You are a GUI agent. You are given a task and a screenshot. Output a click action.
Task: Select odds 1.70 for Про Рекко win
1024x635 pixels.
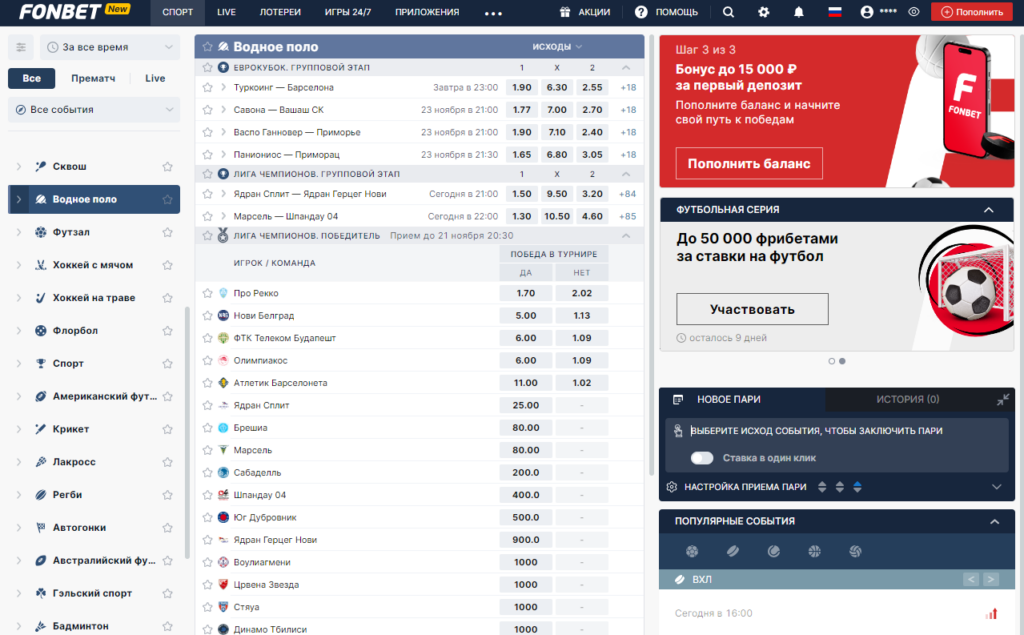click(x=526, y=293)
